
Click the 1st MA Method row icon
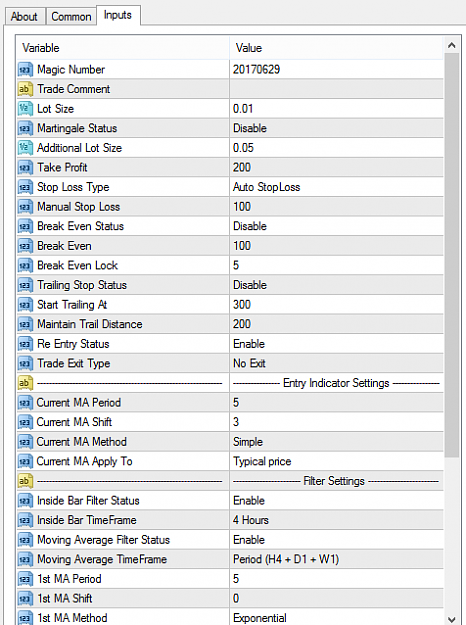click(25, 618)
